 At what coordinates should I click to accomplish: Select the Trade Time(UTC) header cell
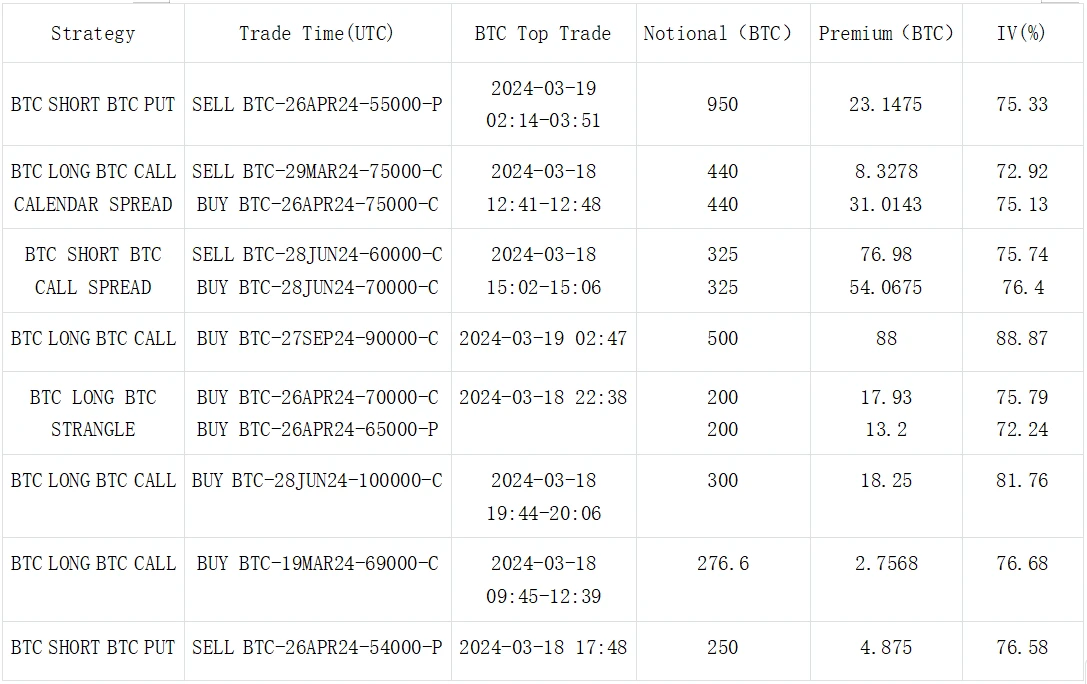click(x=317, y=34)
